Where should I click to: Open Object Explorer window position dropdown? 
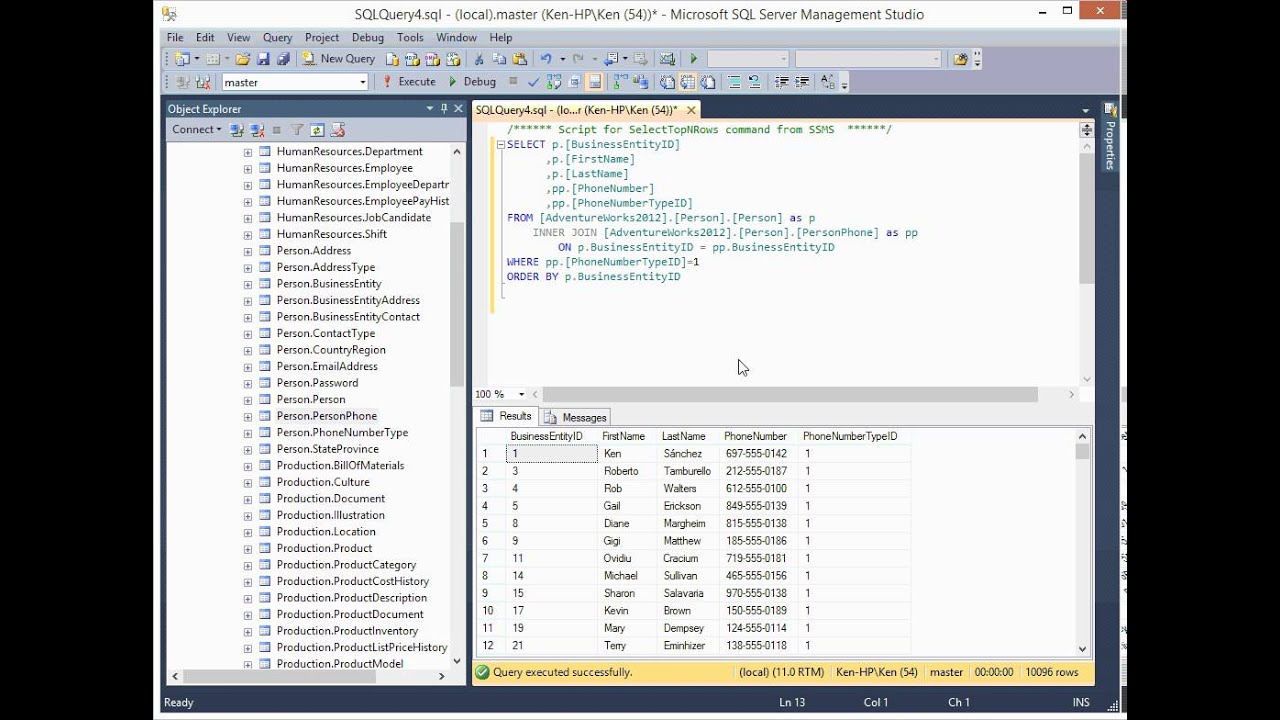[x=430, y=108]
